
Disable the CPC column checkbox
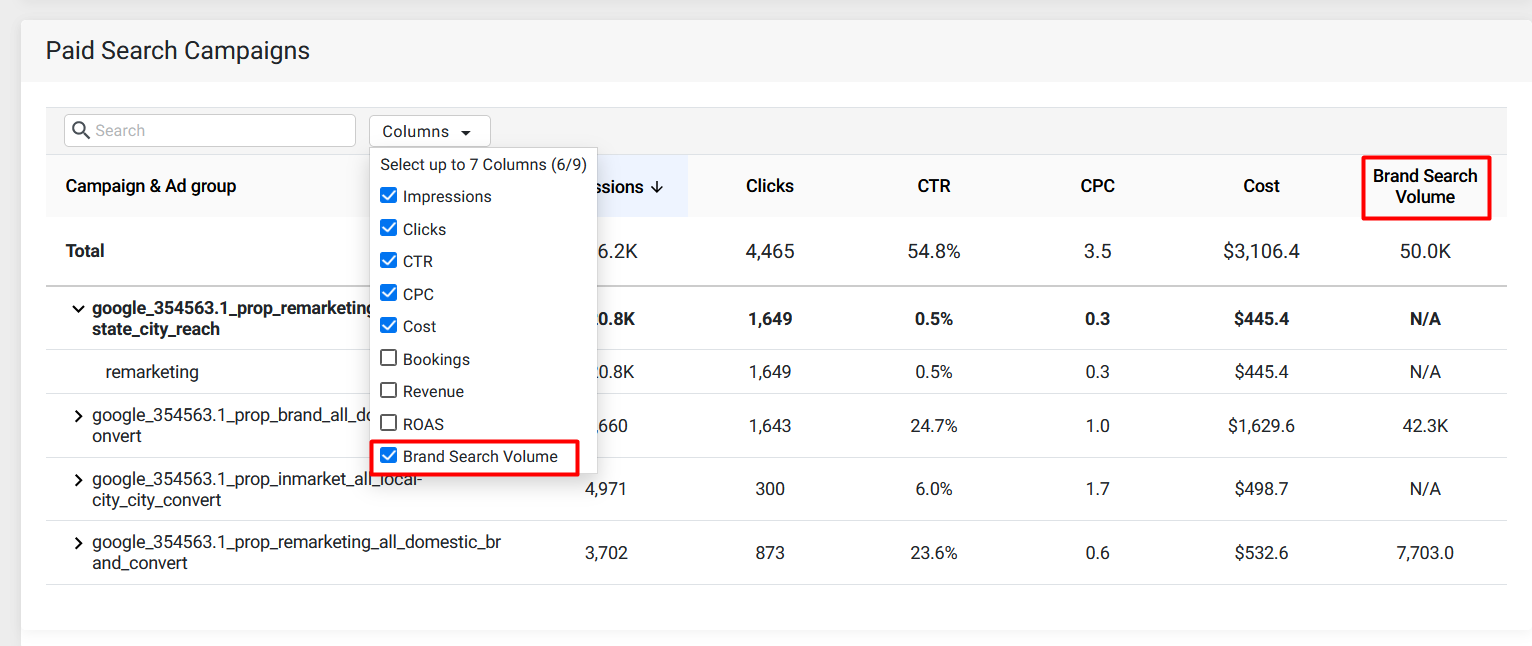coord(389,294)
